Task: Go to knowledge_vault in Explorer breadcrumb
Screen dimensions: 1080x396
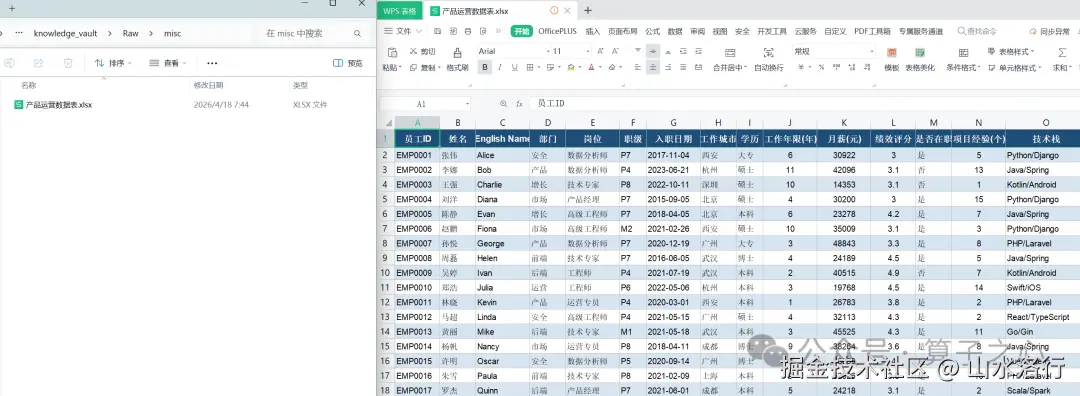Action: point(65,33)
